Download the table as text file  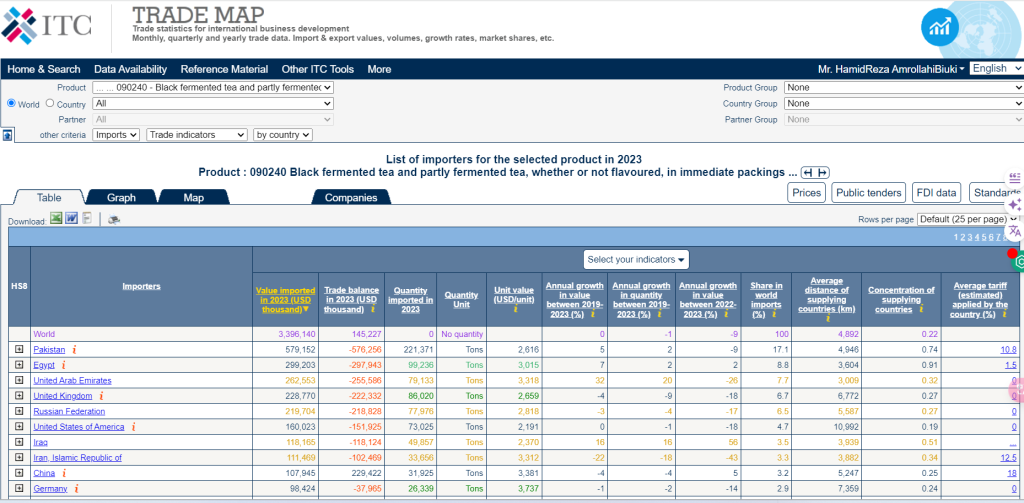pyautogui.click(x=87, y=219)
